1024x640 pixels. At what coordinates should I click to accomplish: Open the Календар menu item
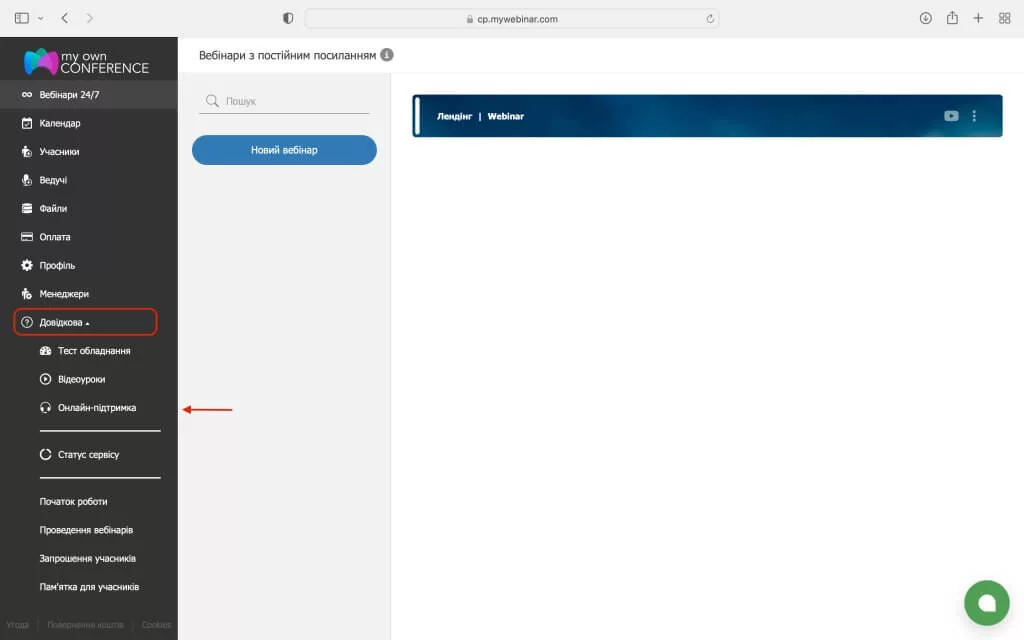(60, 123)
